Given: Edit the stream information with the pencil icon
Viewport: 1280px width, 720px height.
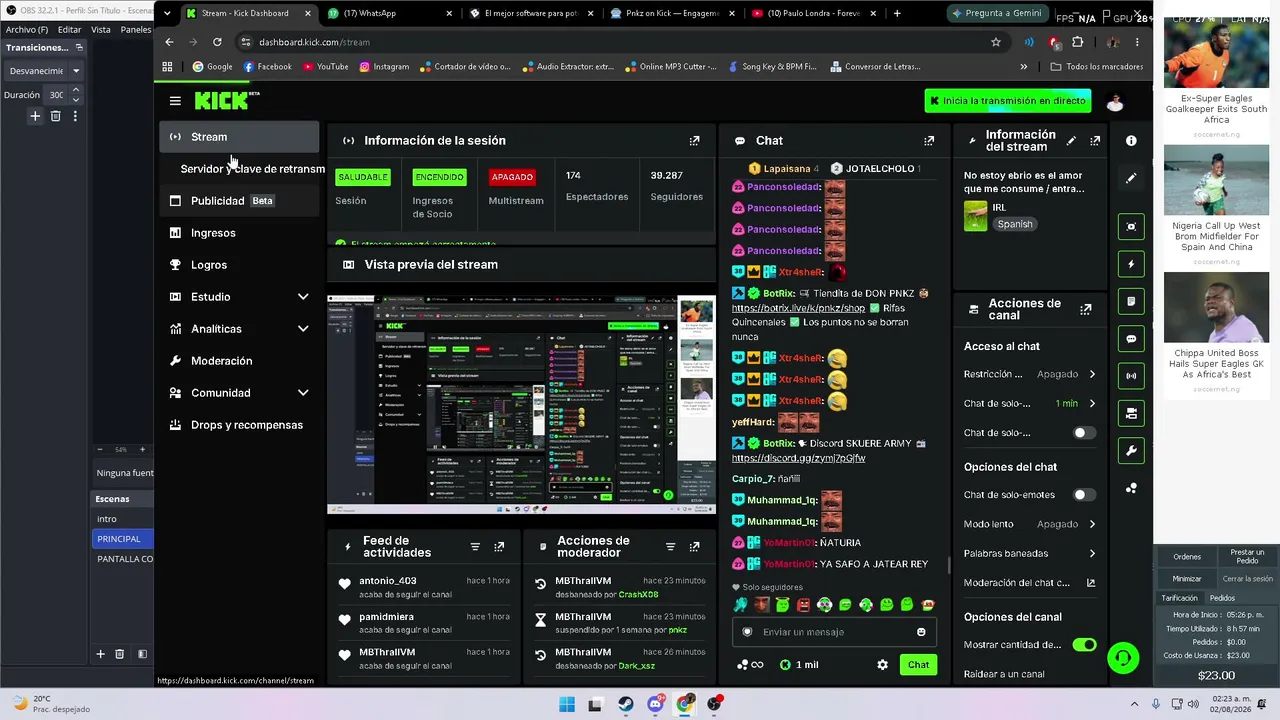Looking at the screenshot, I should [1071, 141].
